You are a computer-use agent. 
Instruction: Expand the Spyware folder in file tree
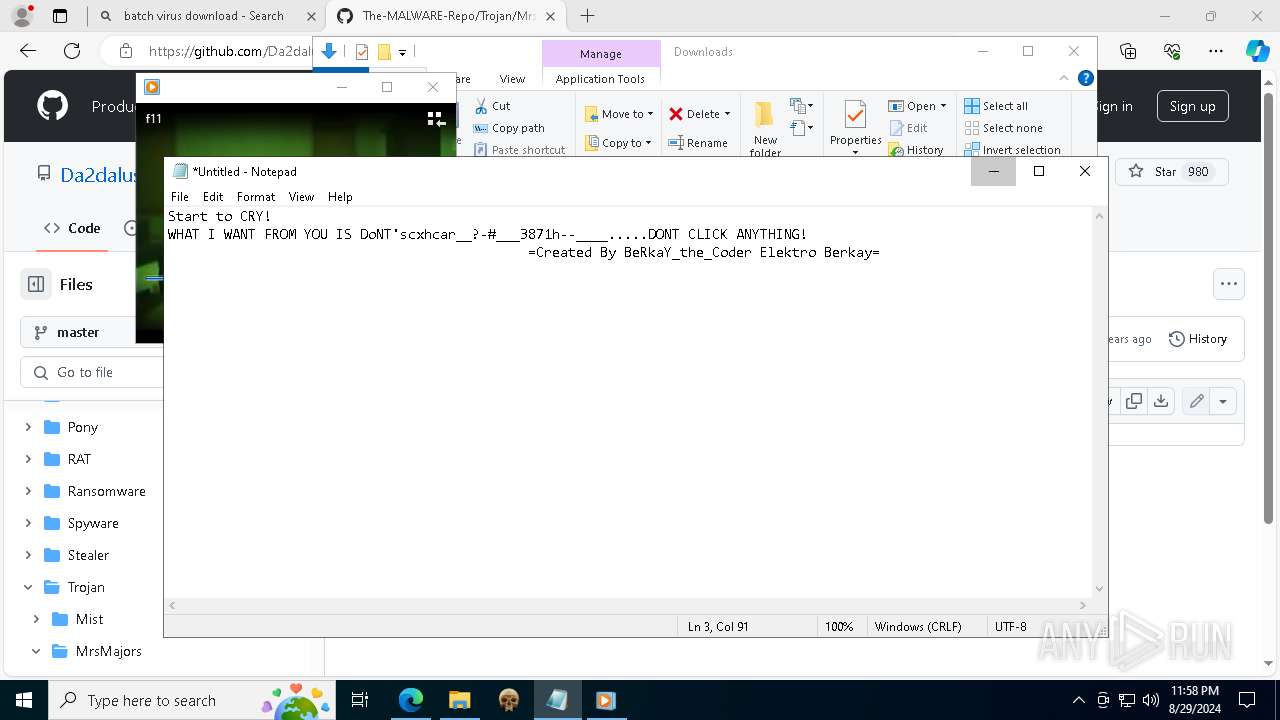point(28,523)
